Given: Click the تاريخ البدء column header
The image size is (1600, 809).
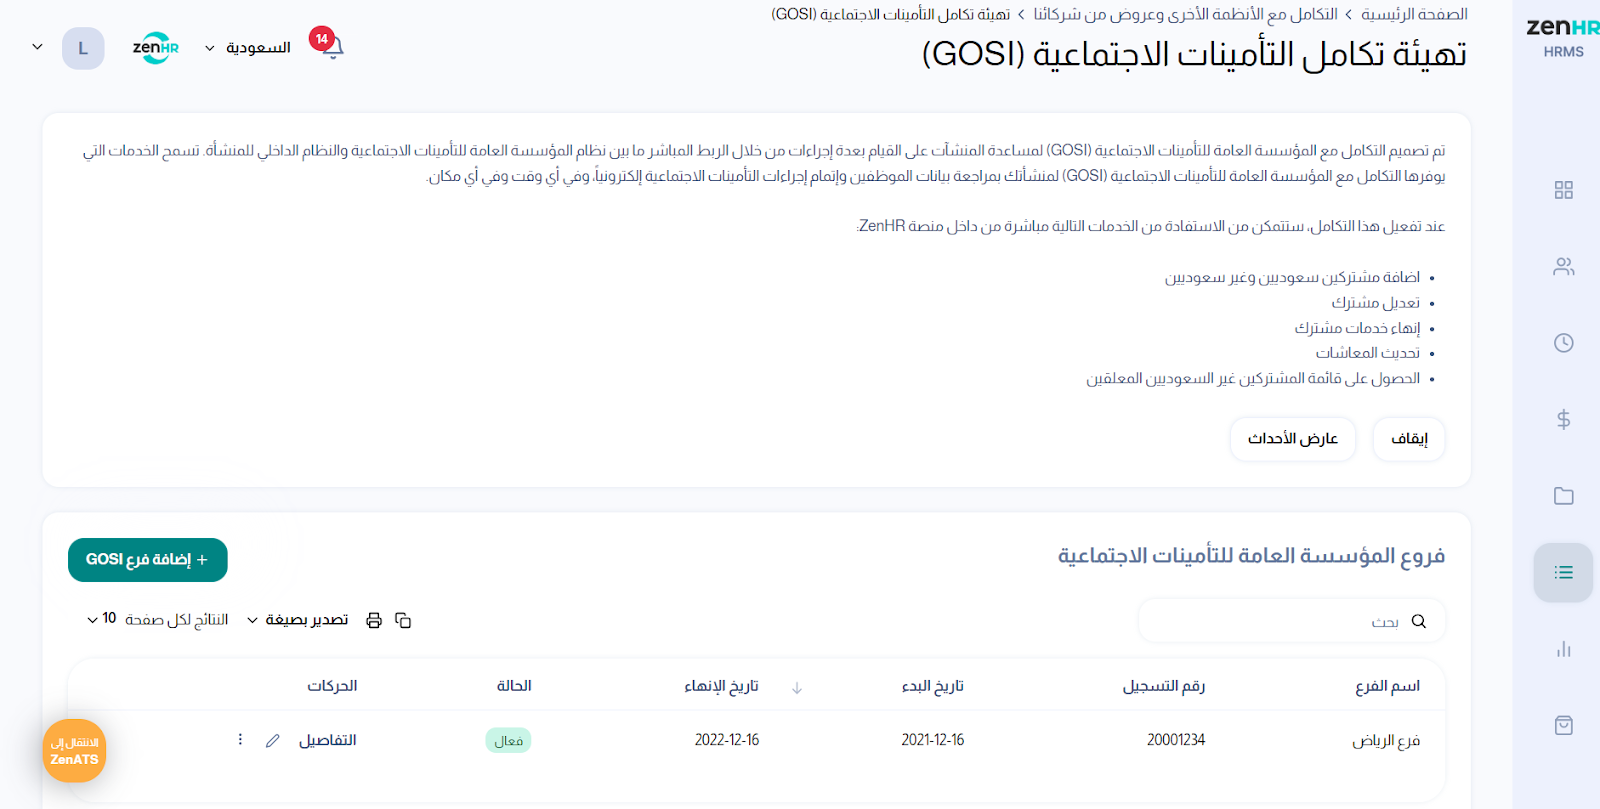Looking at the screenshot, I should 932,686.
